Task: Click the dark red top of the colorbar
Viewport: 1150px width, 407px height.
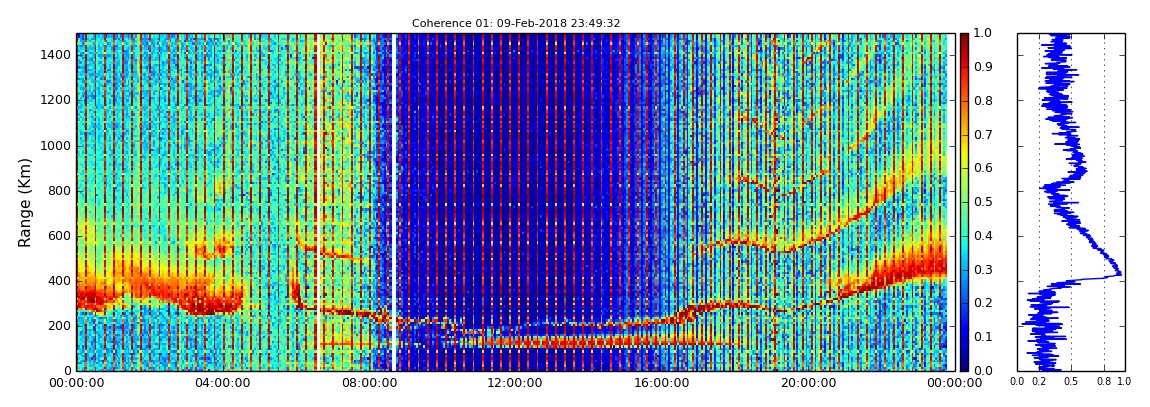Action: click(x=964, y=38)
